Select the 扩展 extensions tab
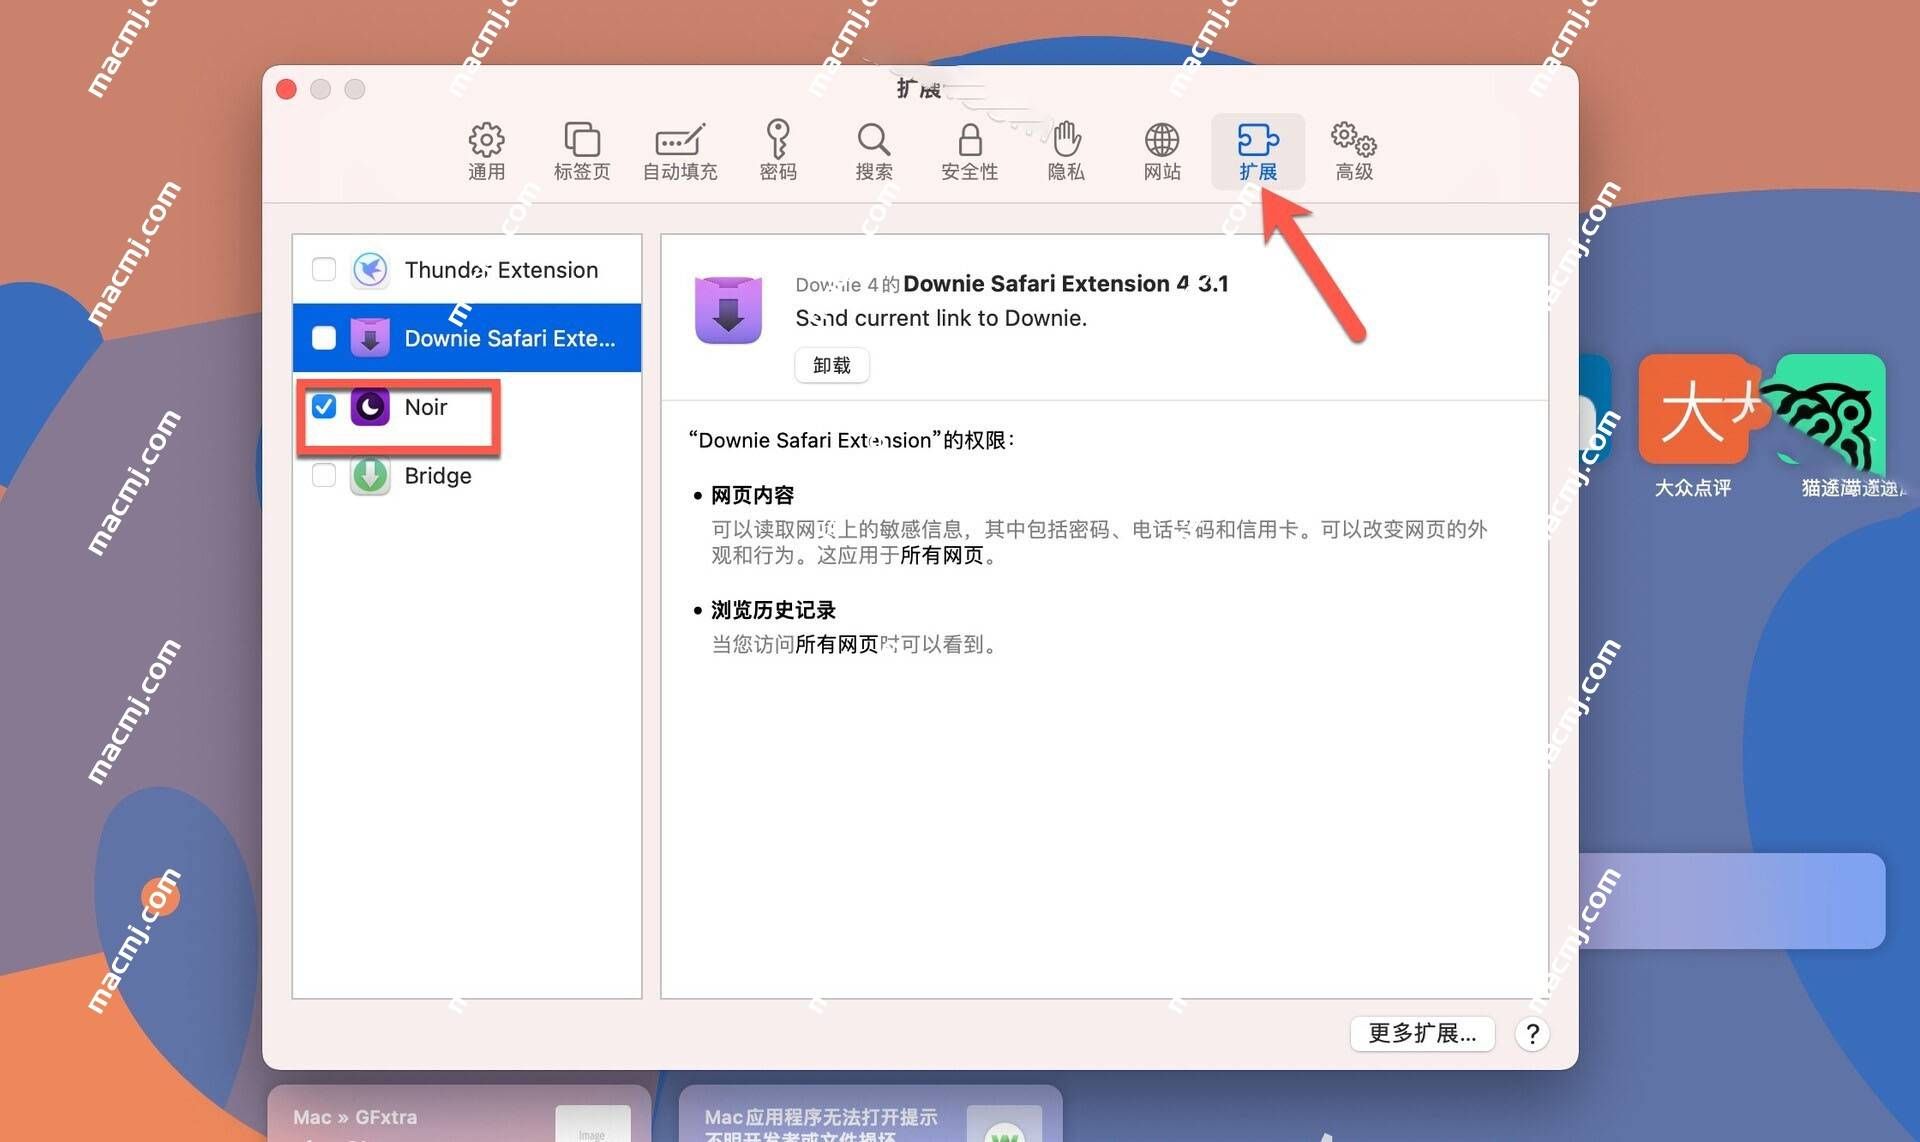 (x=1258, y=151)
